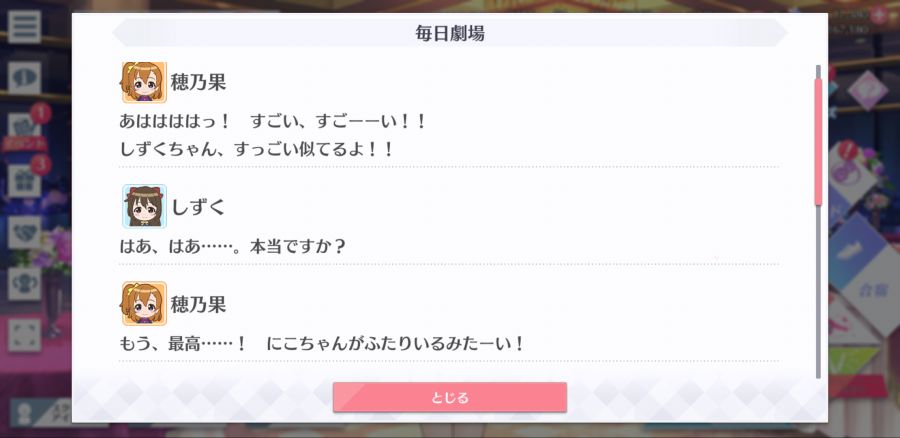900x438 pixels.
Task: Click the しずく speaker name label
Action: coord(197,207)
